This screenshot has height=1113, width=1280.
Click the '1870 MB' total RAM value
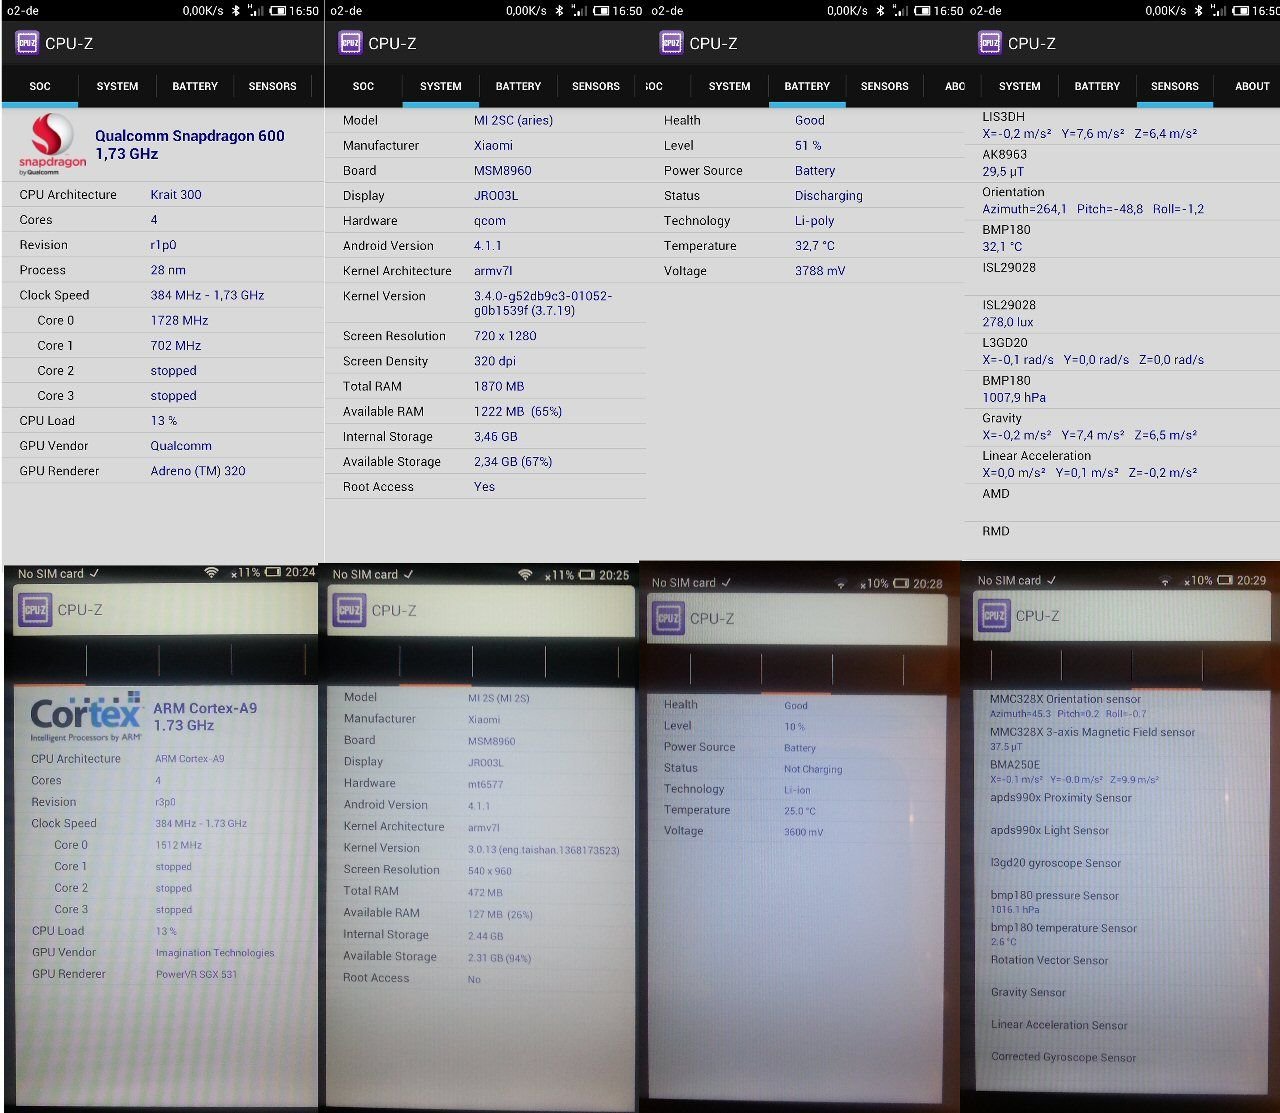tap(499, 386)
